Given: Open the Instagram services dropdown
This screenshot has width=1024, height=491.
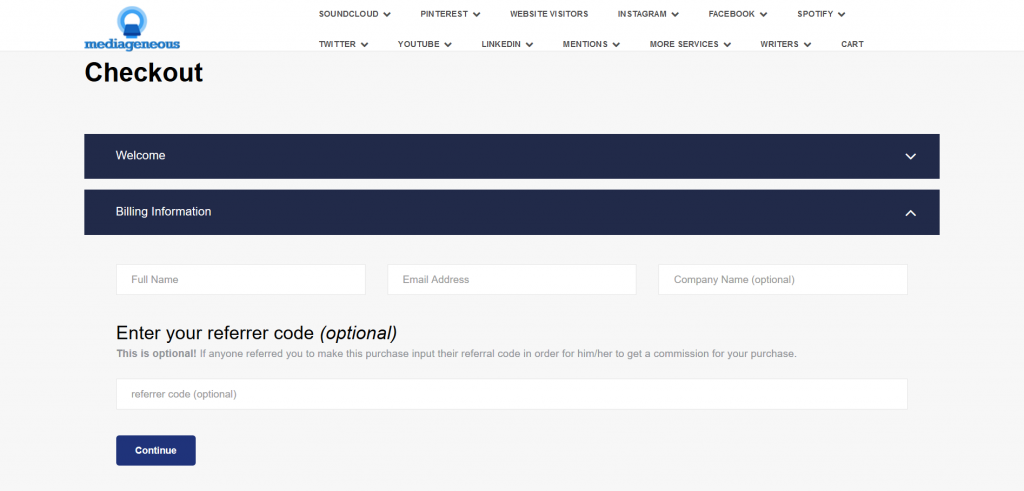Looking at the screenshot, I should [648, 14].
